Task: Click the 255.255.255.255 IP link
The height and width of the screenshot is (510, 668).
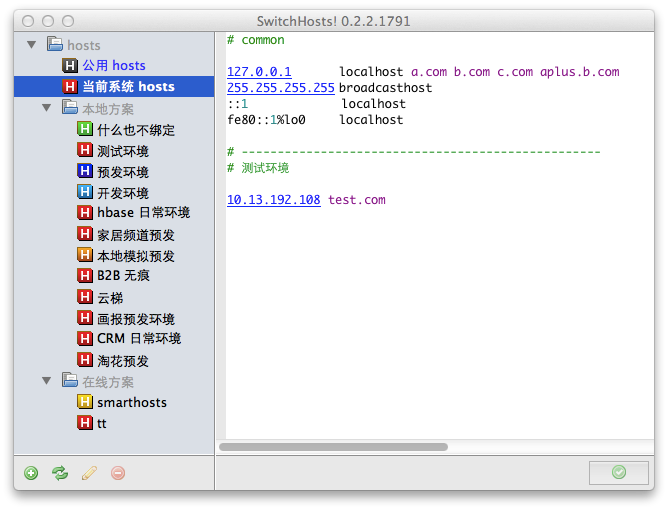Action: [x=281, y=88]
